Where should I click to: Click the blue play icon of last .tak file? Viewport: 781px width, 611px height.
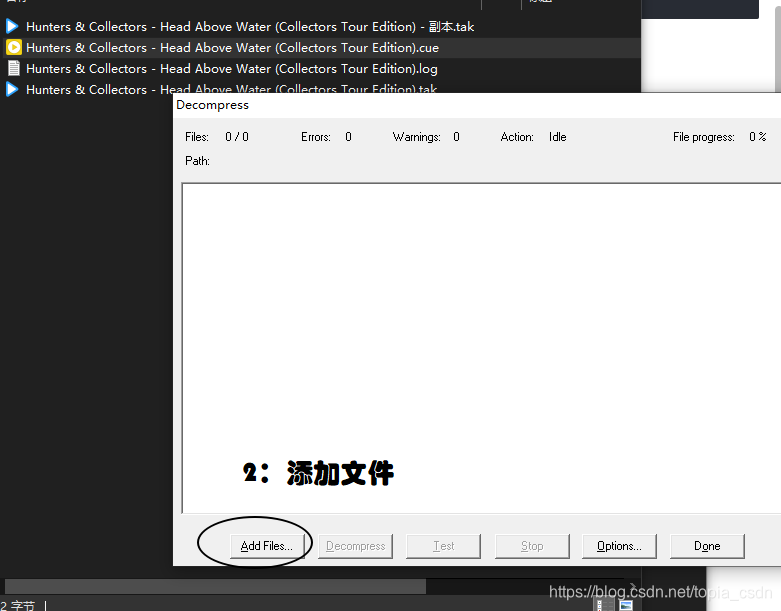click(x=12, y=89)
